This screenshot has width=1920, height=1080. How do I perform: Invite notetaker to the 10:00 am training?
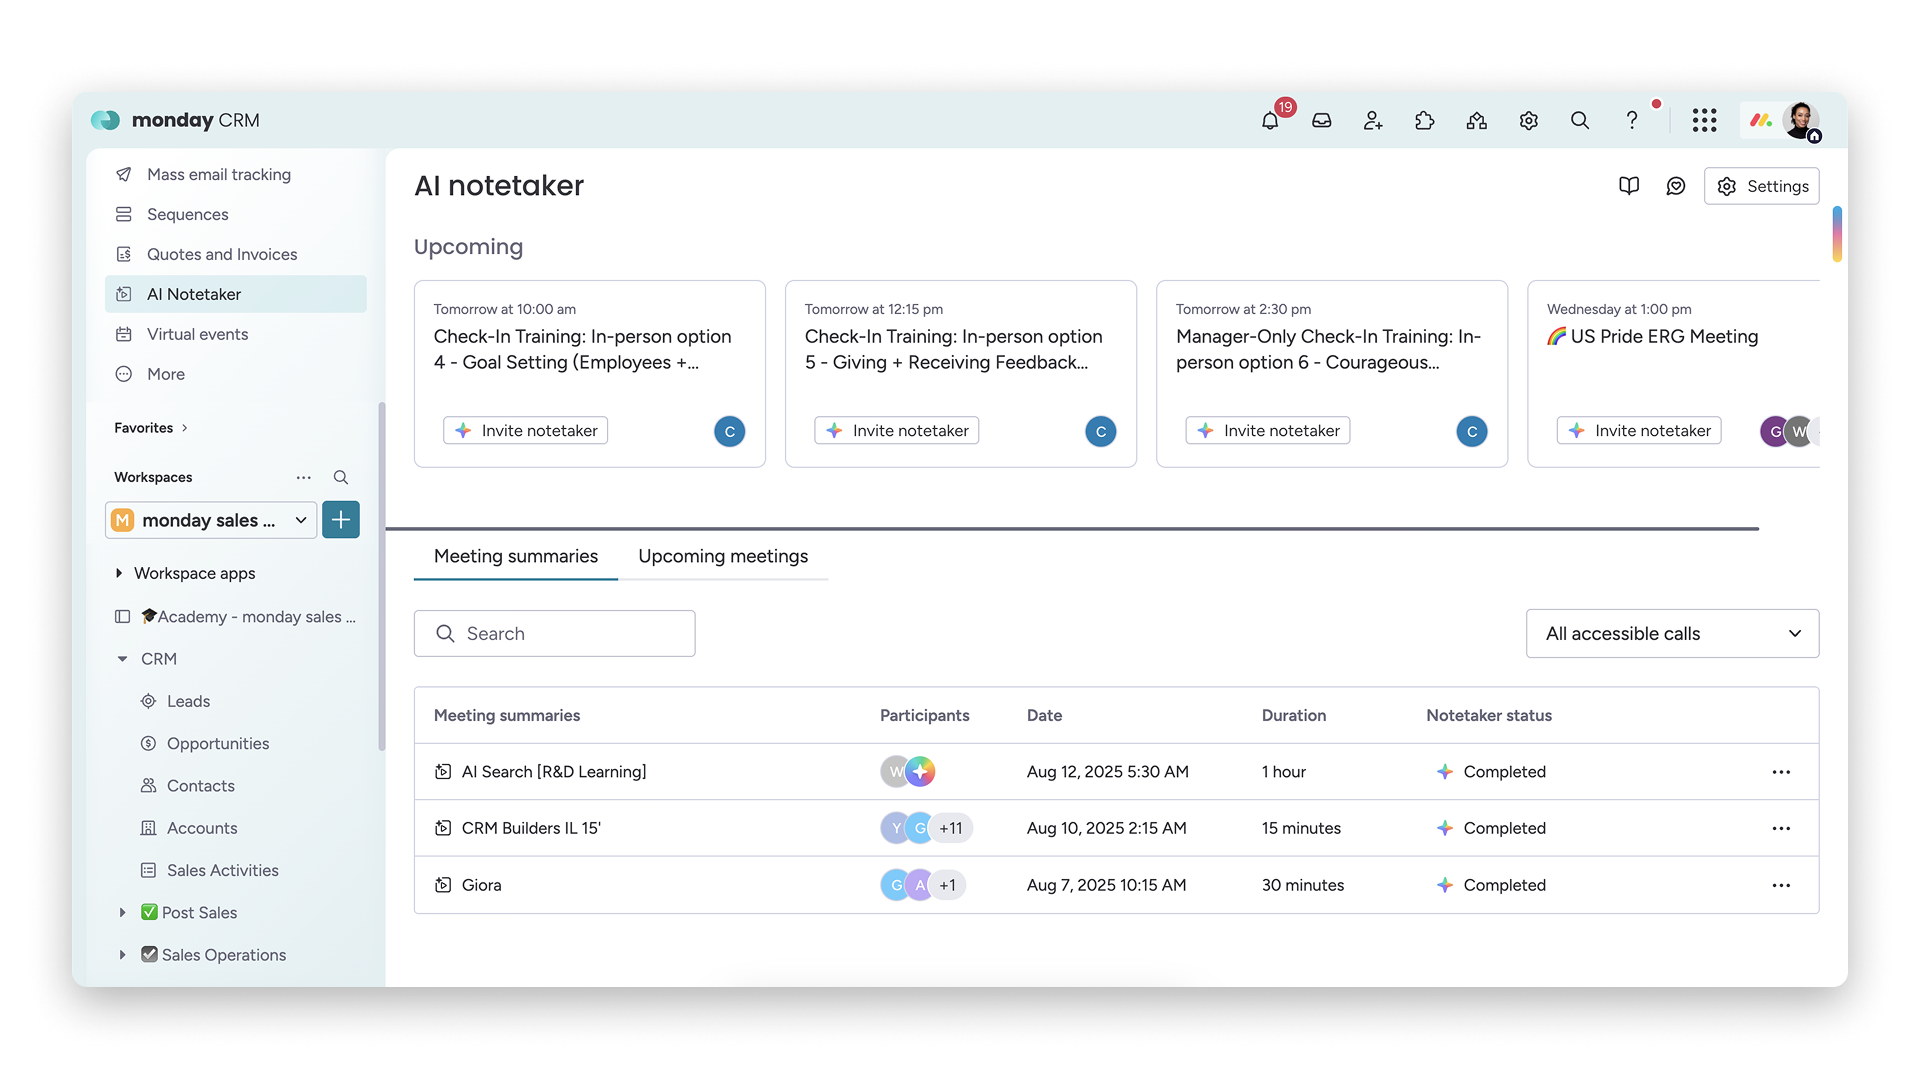(526, 430)
